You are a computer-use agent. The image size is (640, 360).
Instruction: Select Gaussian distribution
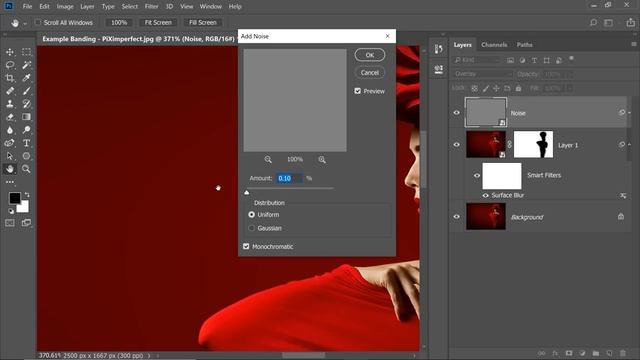(x=251, y=228)
